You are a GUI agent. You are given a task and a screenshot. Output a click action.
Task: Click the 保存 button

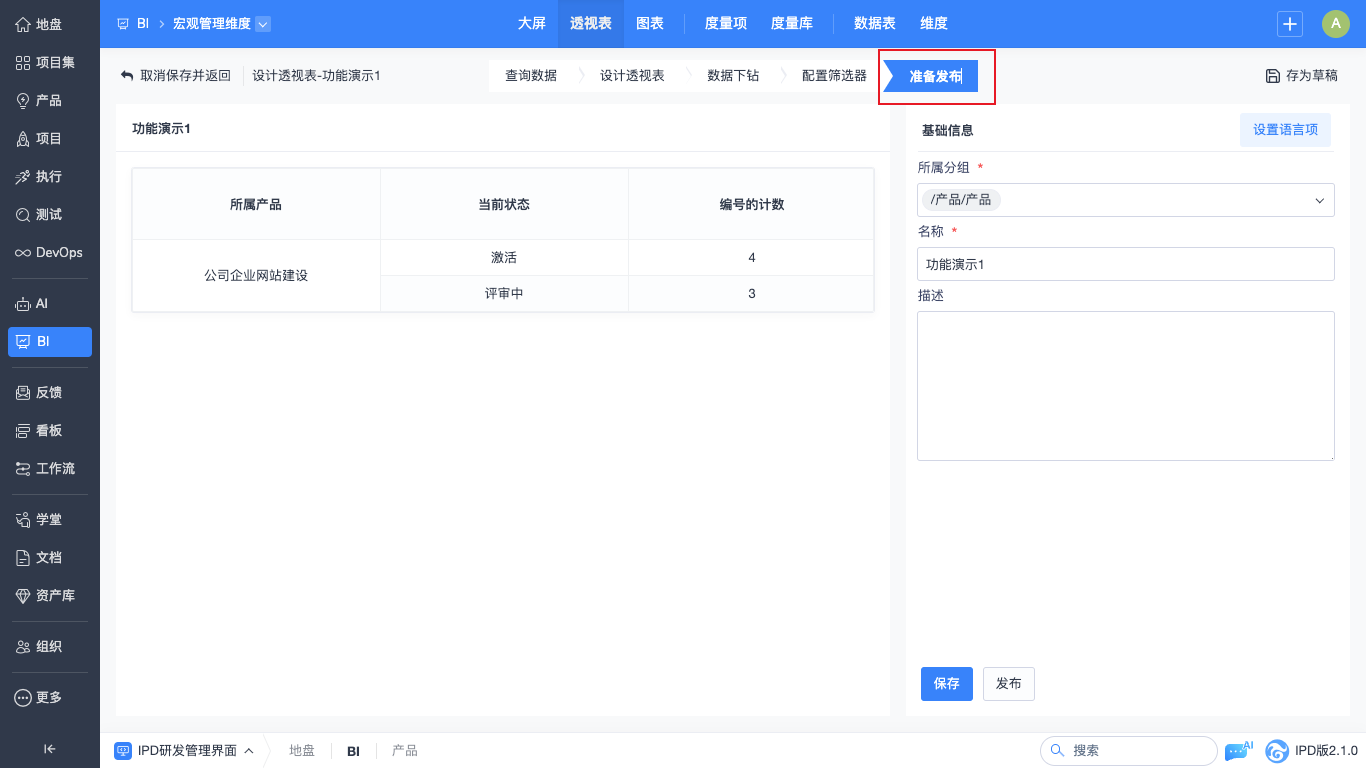pyautogui.click(x=946, y=684)
